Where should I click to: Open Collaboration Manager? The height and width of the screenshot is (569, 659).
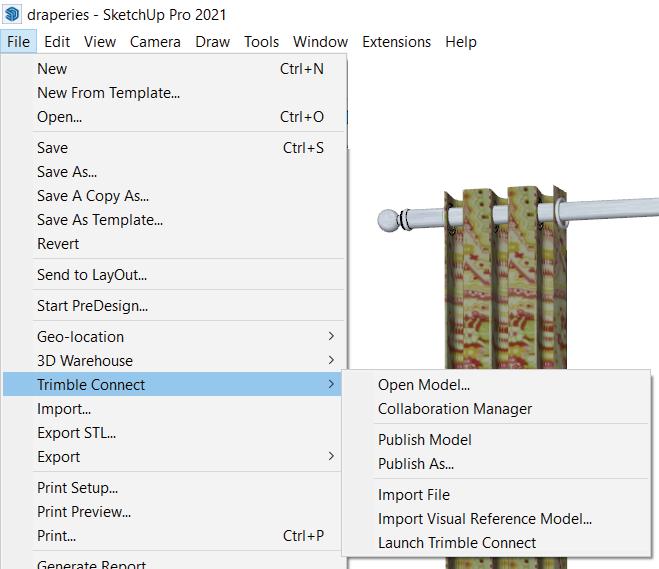click(497, 408)
